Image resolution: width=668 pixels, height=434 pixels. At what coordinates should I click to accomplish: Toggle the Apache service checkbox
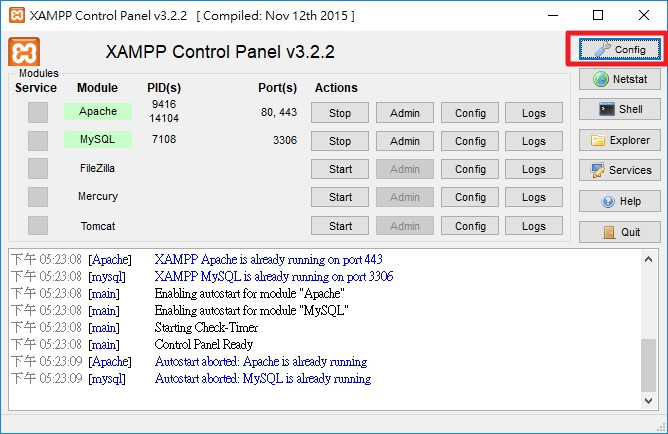coord(38,112)
